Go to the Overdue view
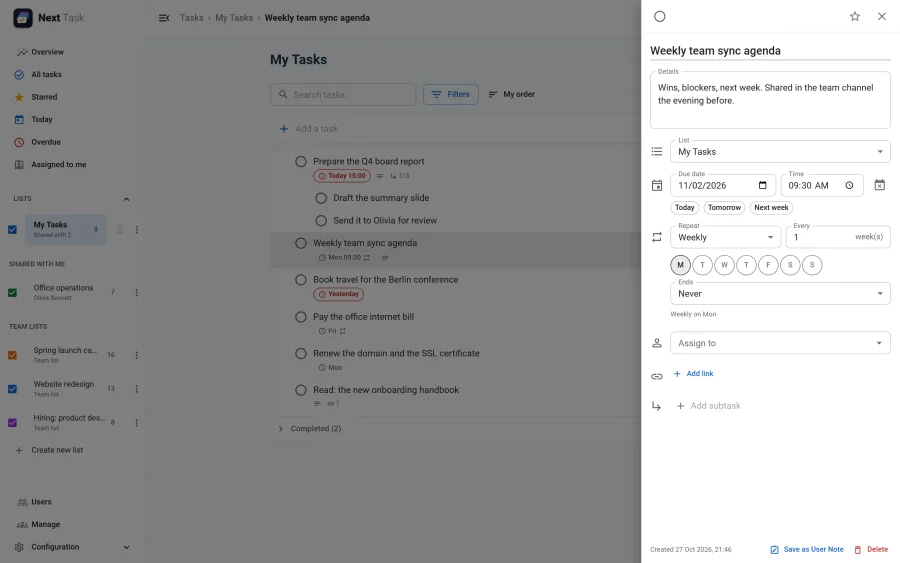 click(46, 142)
